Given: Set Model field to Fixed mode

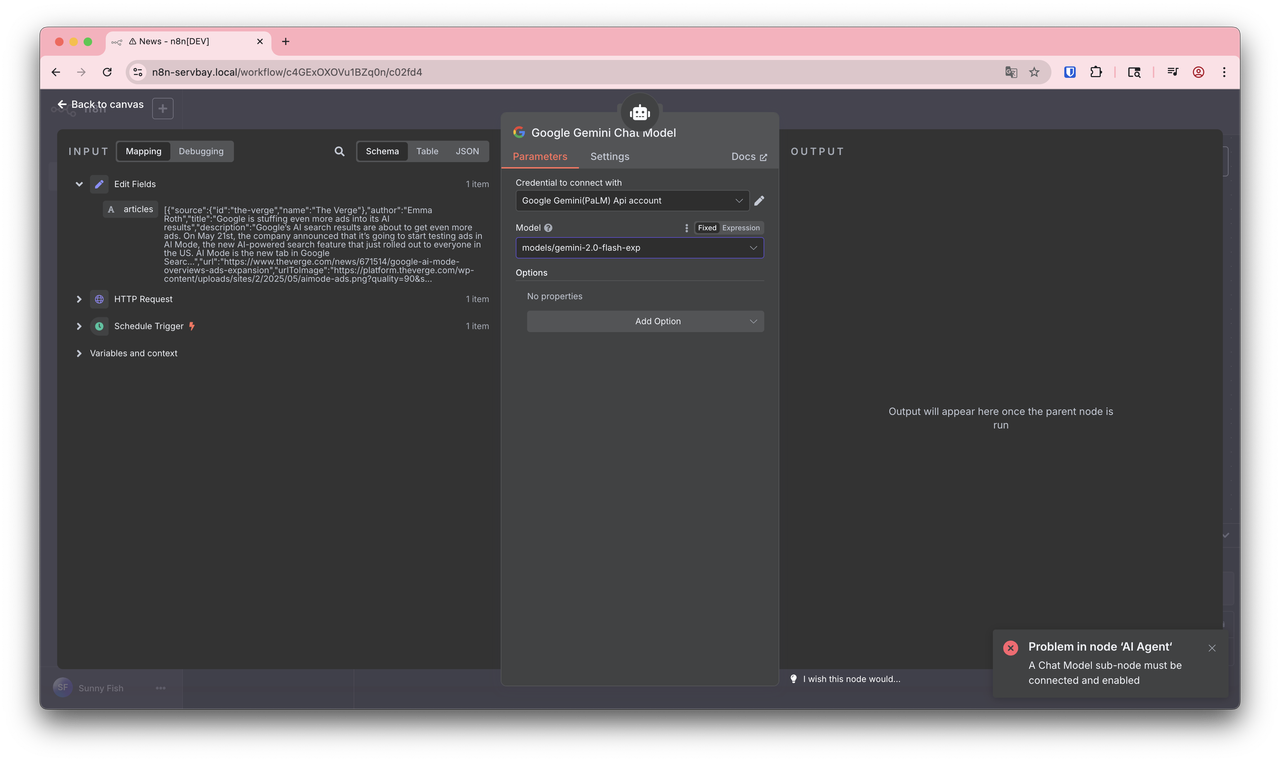Looking at the screenshot, I should coord(707,228).
